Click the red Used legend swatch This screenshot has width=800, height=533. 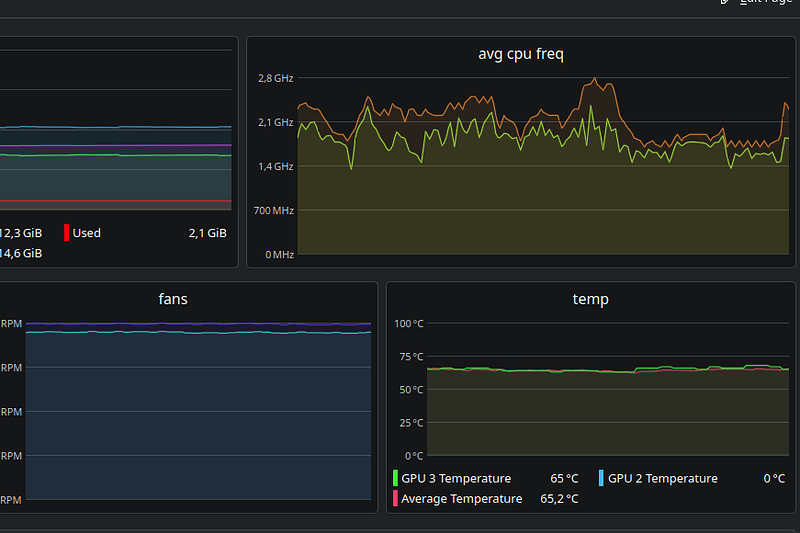pyautogui.click(x=66, y=233)
